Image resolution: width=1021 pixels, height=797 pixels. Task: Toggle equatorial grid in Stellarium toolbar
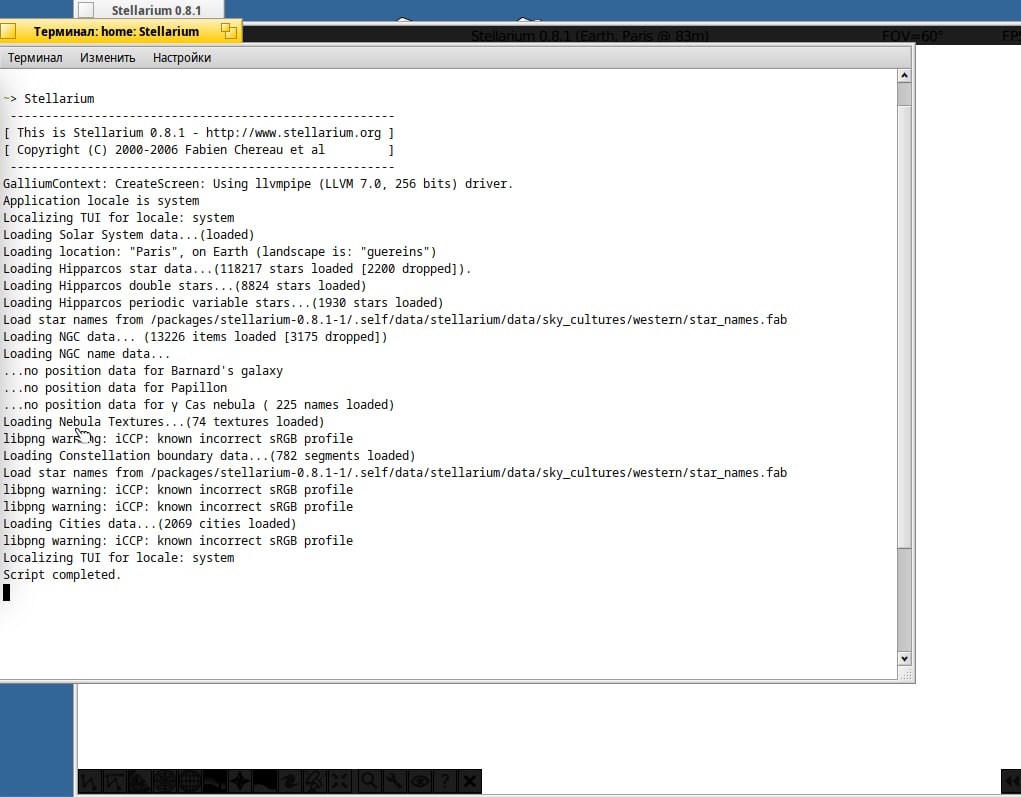pyautogui.click(x=191, y=781)
